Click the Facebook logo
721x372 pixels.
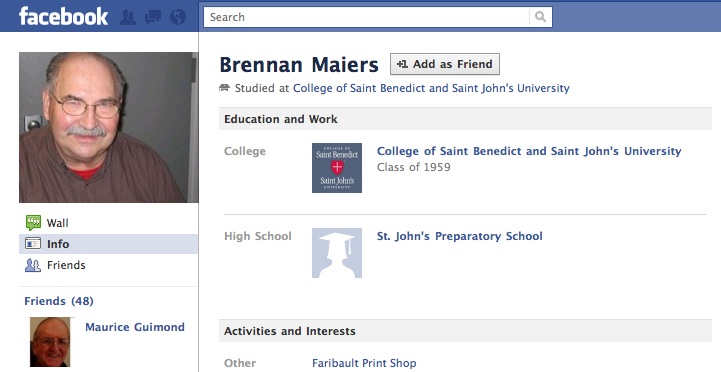pyautogui.click(x=63, y=17)
